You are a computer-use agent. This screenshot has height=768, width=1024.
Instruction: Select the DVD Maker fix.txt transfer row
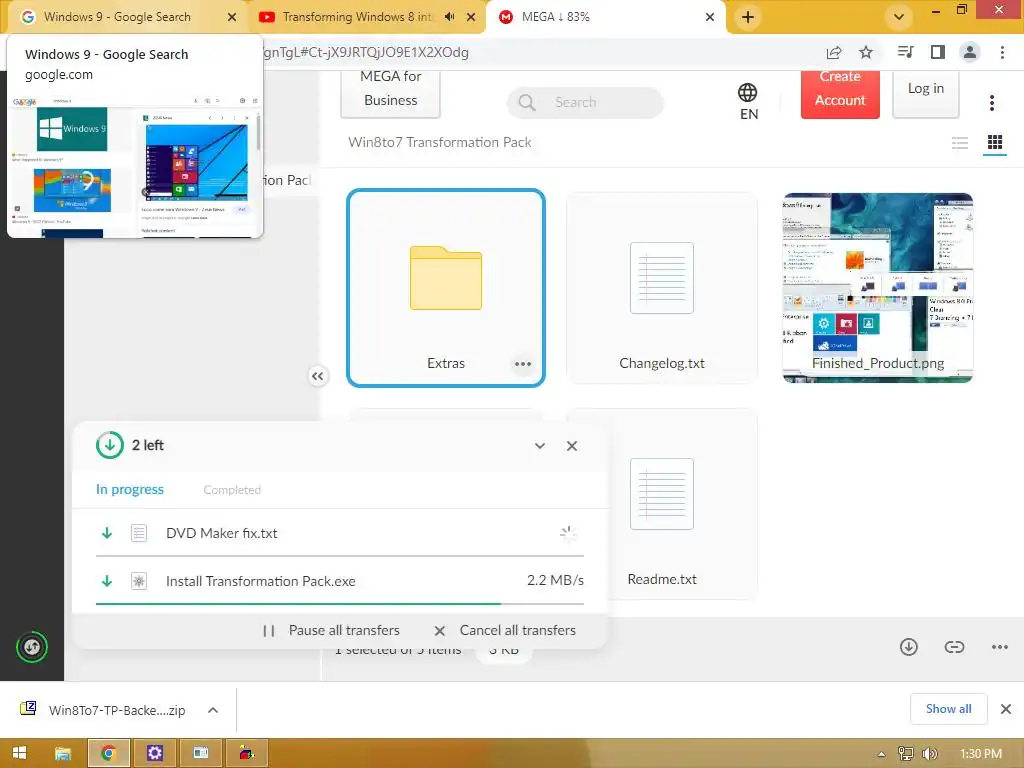click(x=340, y=533)
